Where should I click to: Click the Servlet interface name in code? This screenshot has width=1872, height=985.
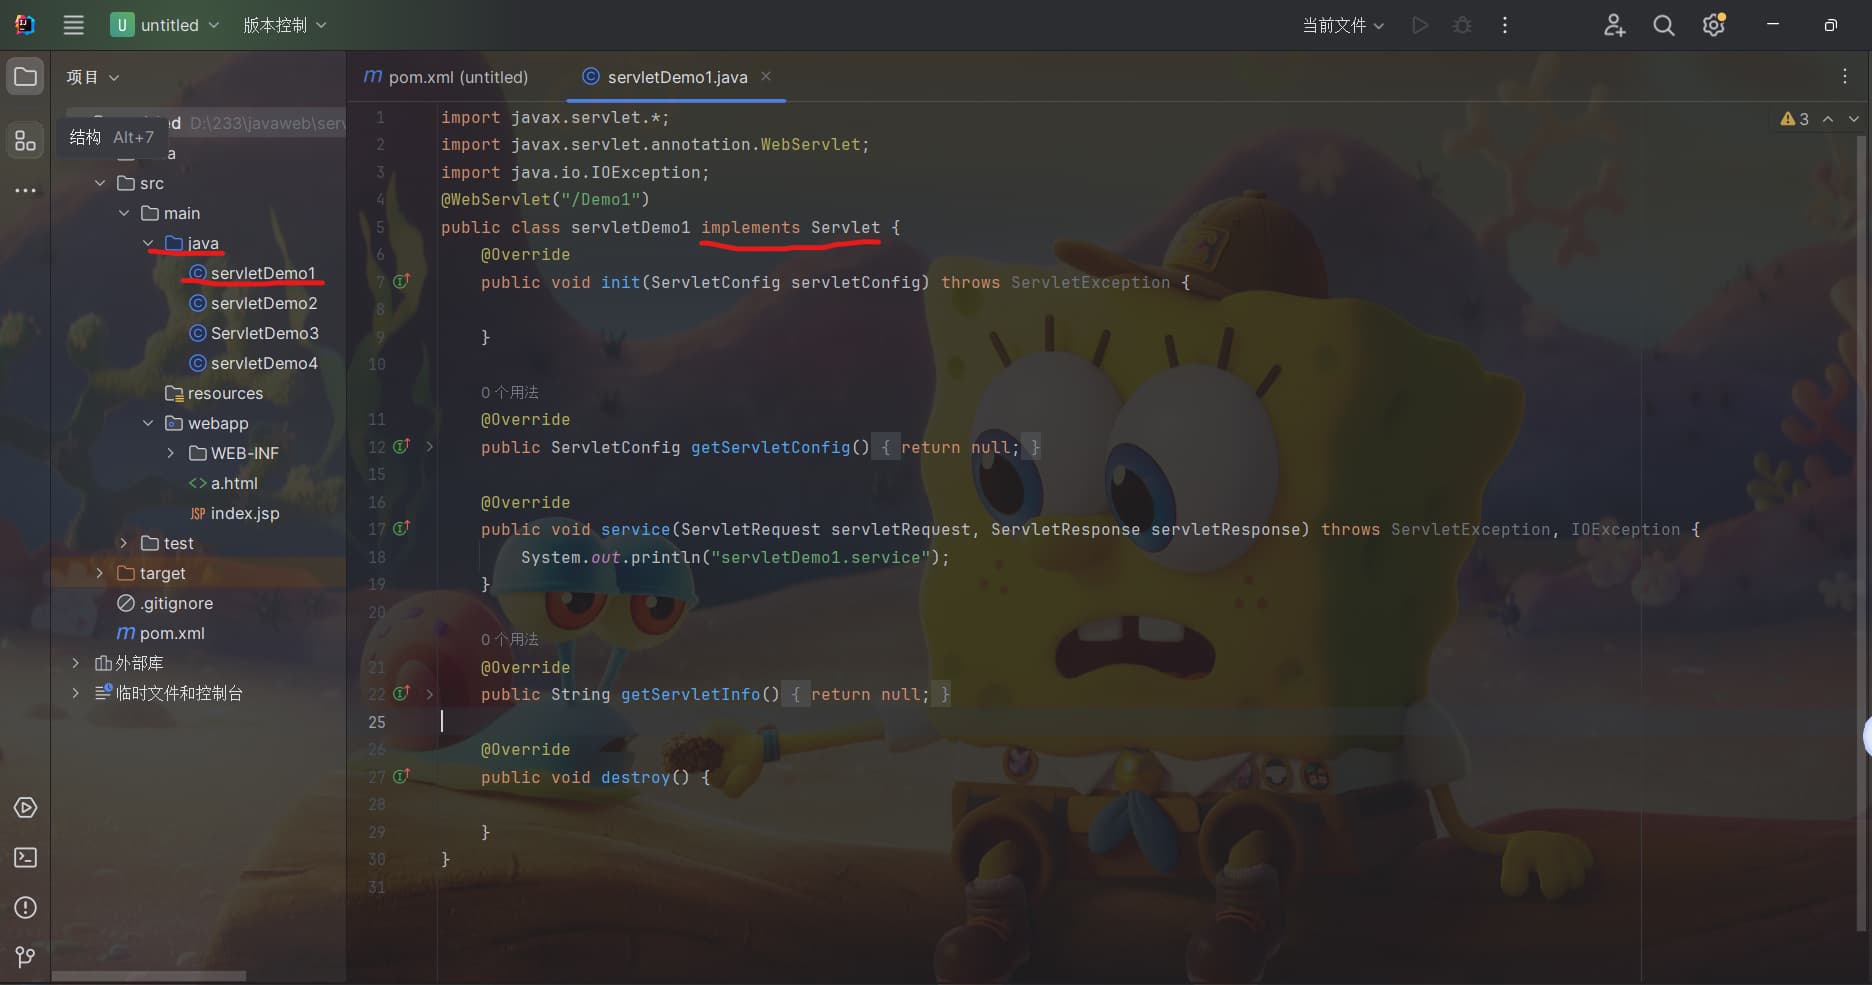coord(845,227)
